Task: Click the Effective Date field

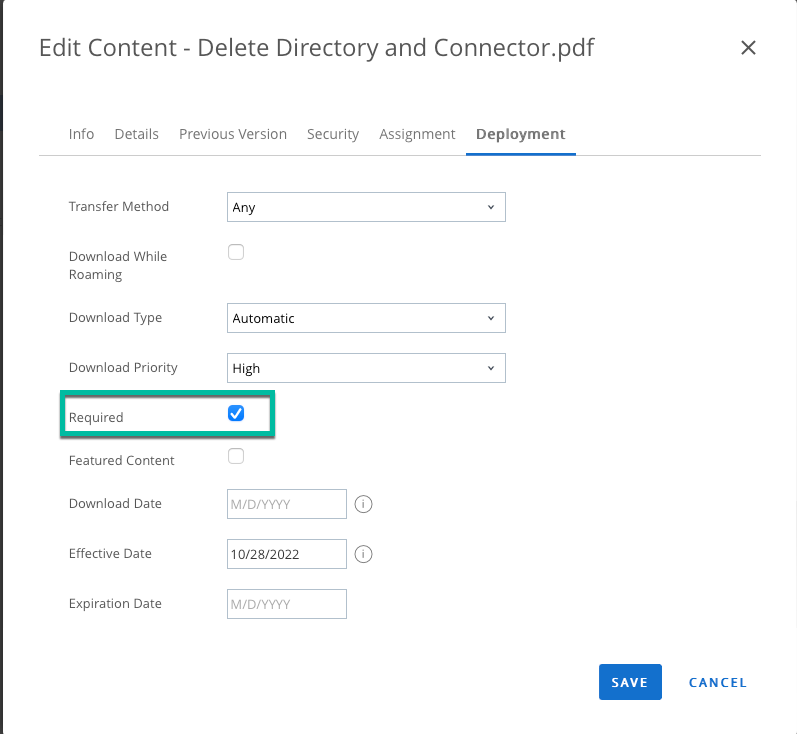Action: click(x=287, y=554)
